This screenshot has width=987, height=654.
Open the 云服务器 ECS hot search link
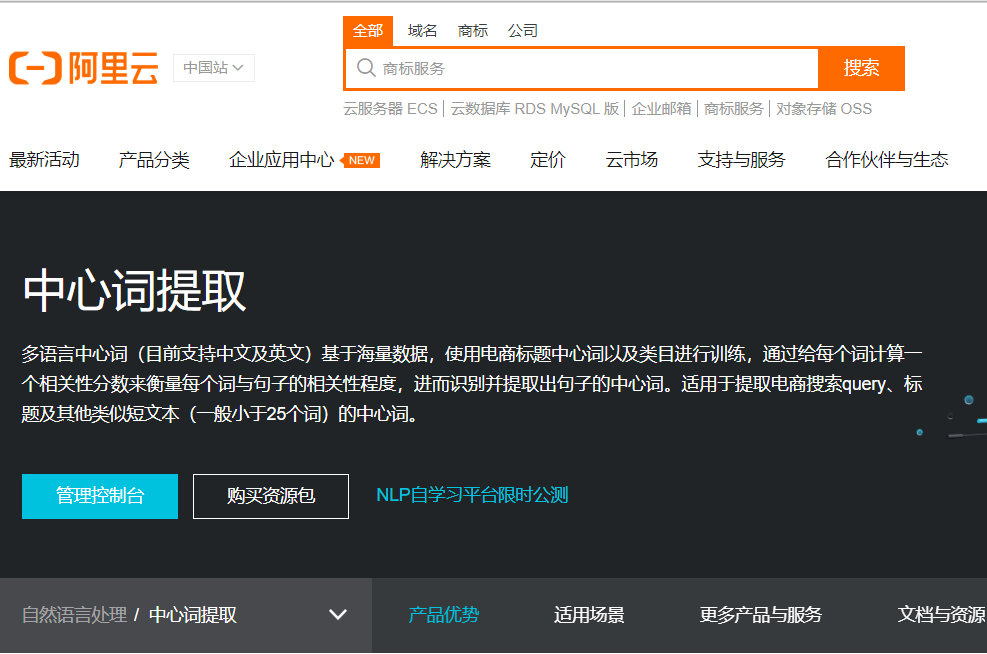click(390, 109)
